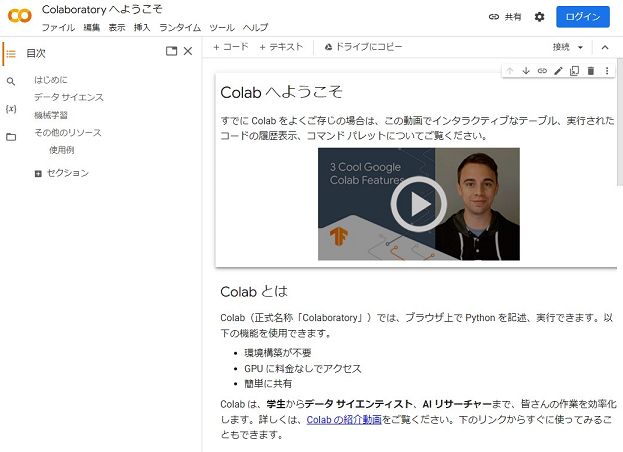
Task: Open the 挿入 menu
Action: pyautogui.click(x=142, y=27)
